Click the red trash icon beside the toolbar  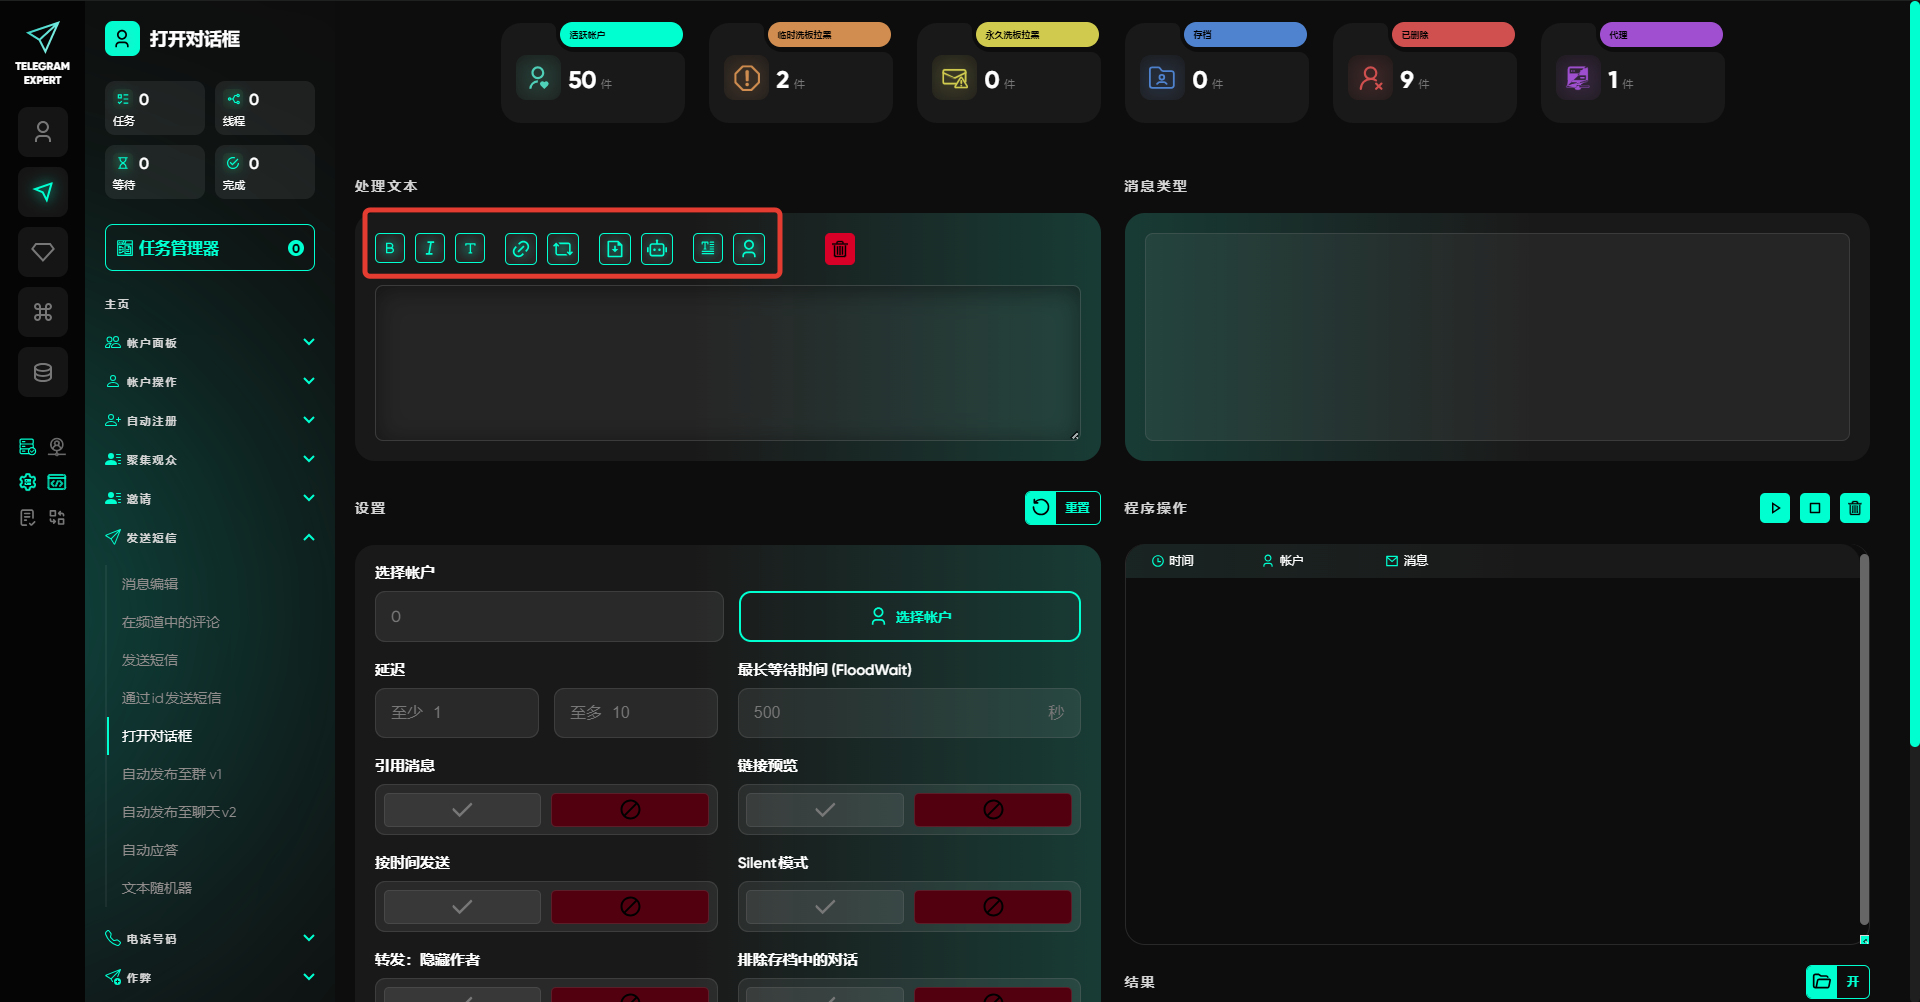[839, 249]
